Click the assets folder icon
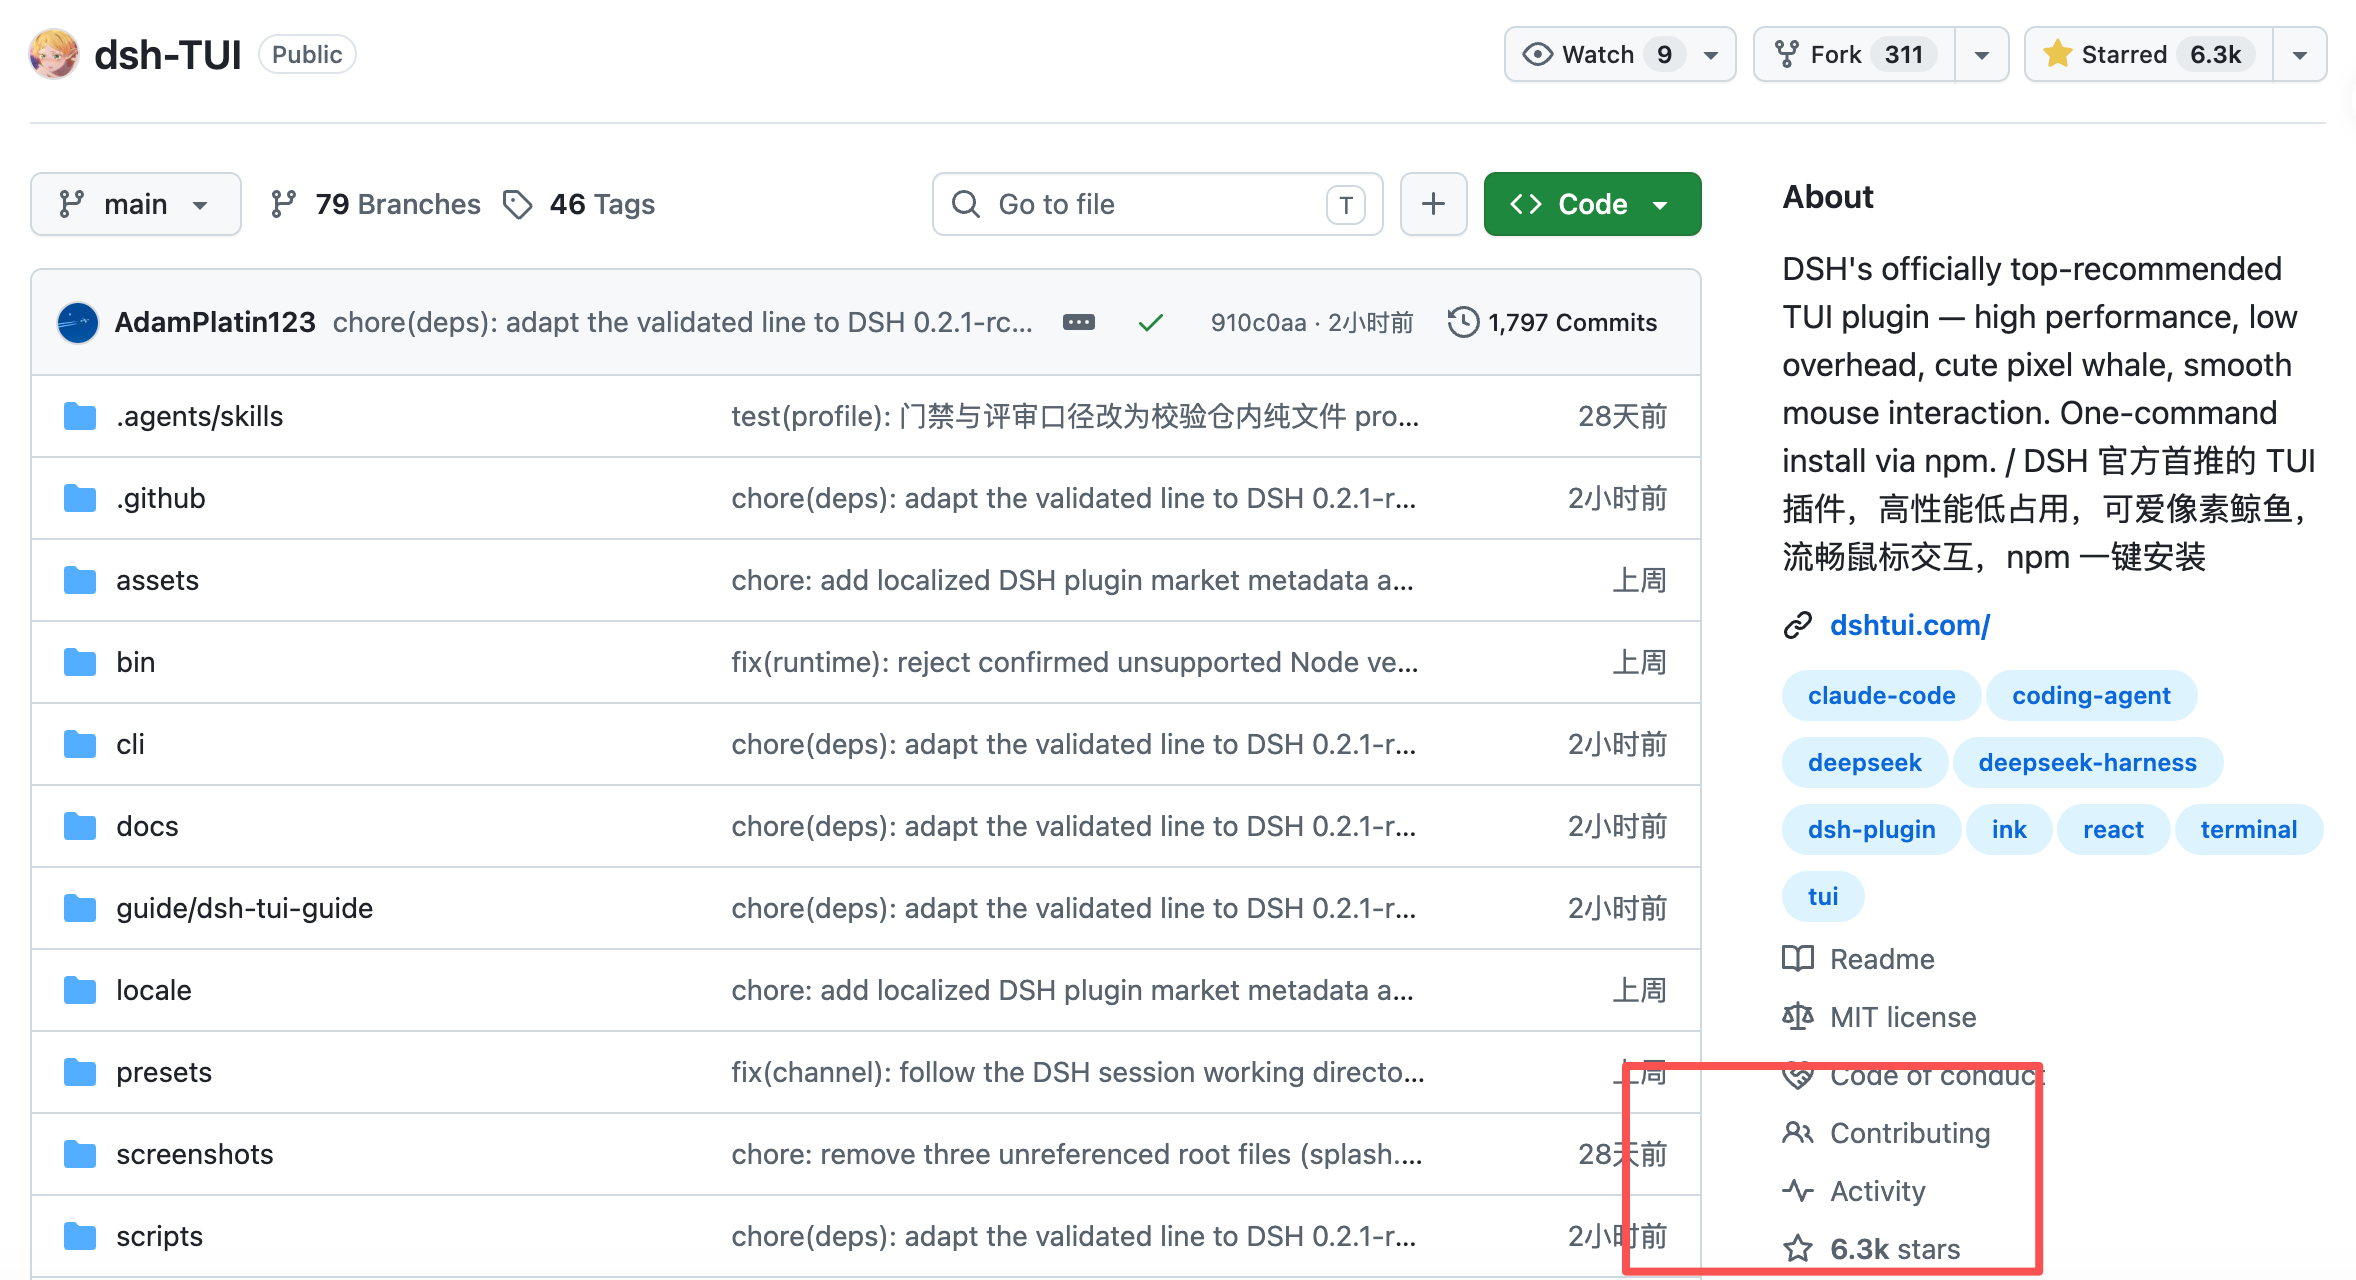 (x=80, y=580)
